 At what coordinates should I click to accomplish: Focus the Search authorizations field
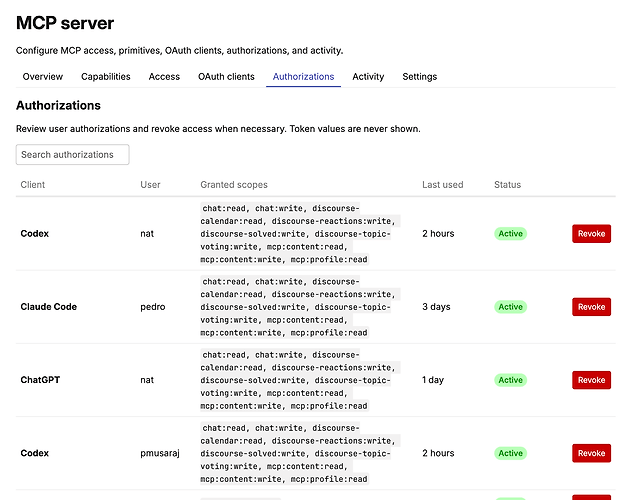72,154
